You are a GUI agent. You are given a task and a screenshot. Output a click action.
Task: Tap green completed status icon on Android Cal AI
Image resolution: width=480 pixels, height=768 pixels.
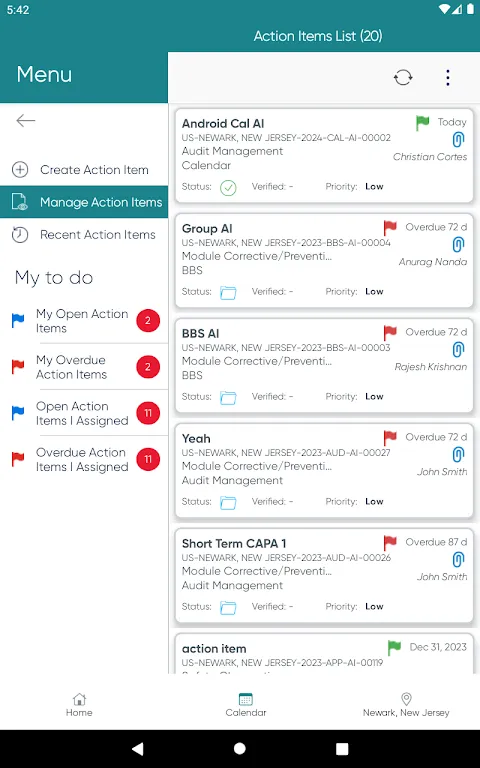228,188
